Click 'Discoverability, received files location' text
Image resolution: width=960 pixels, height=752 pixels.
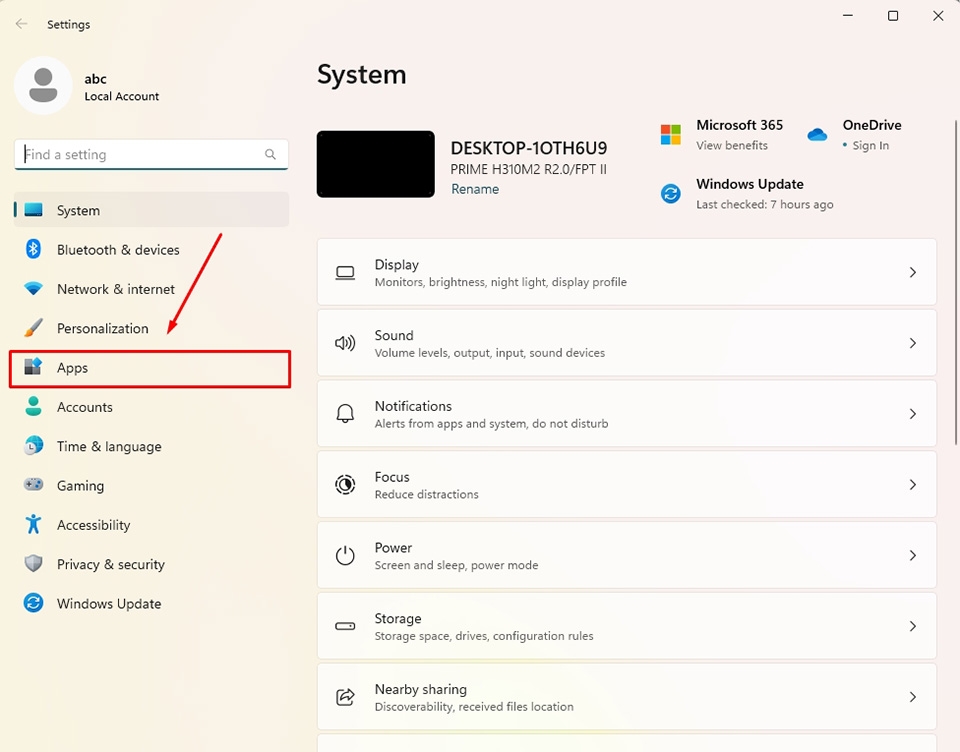(474, 707)
